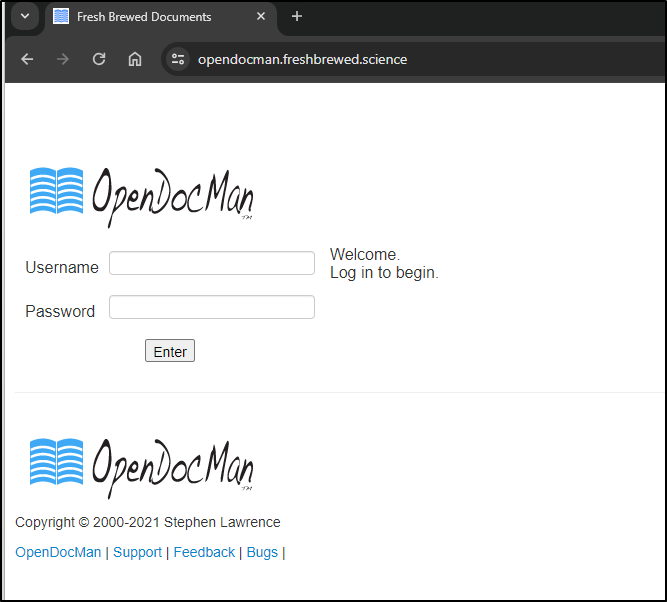Viewport: 667px width, 602px height.
Task: Click the OpenDocMan logo in the footer
Action: [141, 468]
